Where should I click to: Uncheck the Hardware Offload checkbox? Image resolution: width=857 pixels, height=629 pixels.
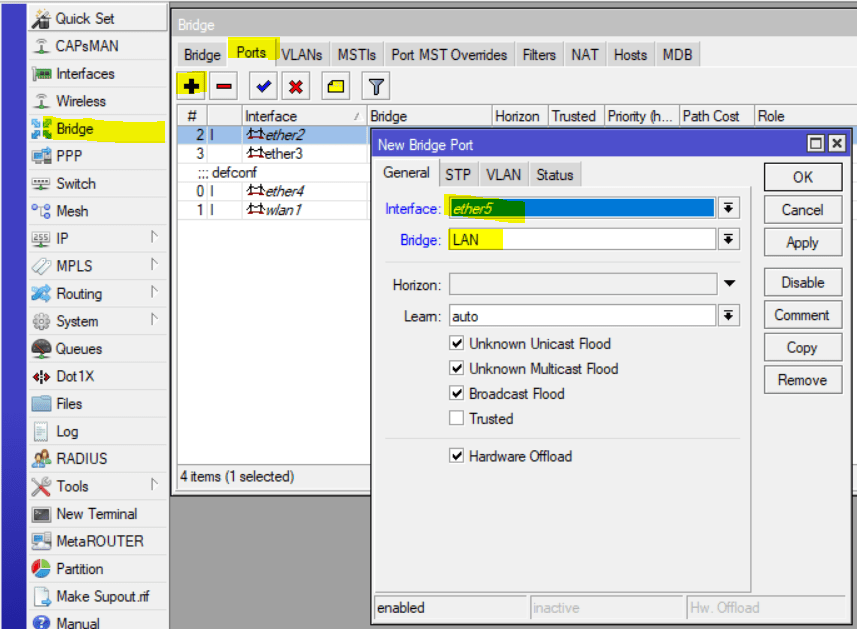pyautogui.click(x=457, y=456)
